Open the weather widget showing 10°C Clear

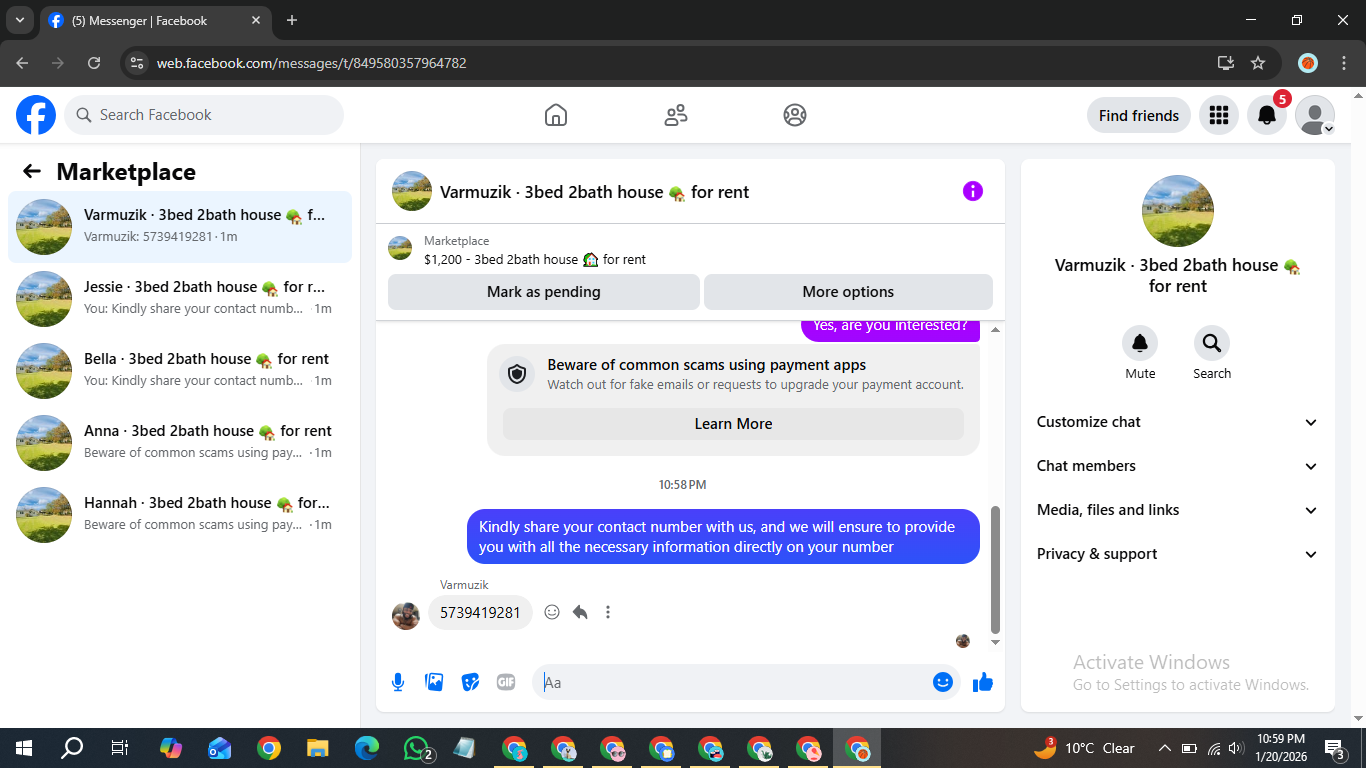point(1085,748)
